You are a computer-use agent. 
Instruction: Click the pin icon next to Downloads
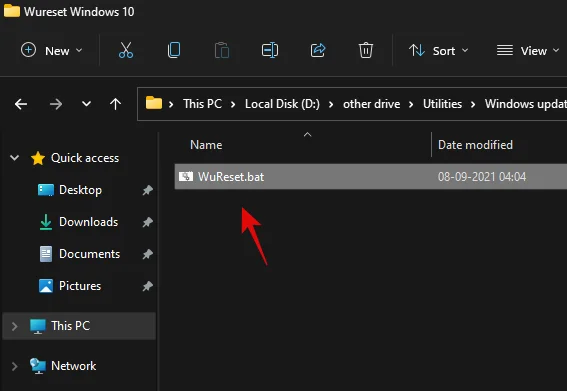click(147, 222)
